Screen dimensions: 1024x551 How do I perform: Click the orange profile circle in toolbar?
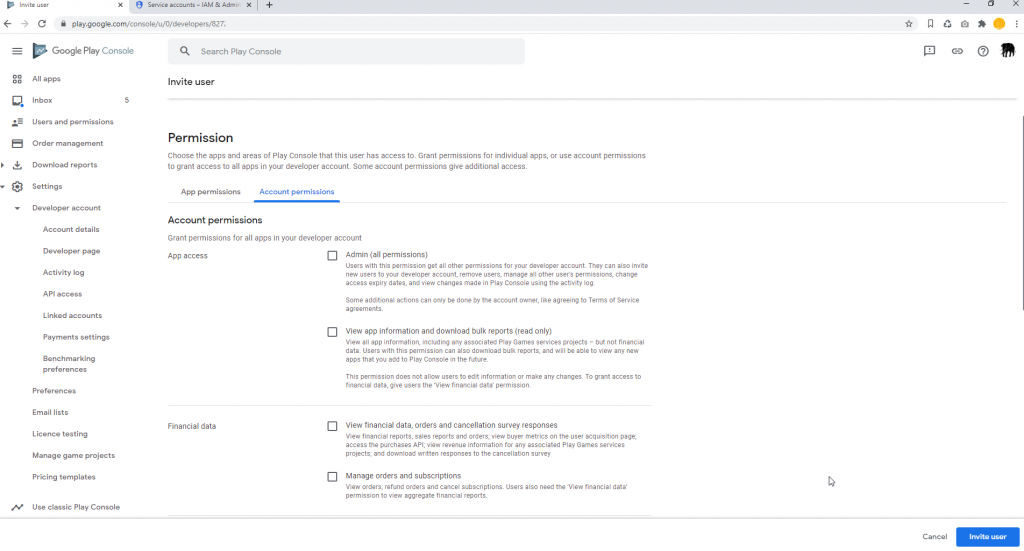[999, 24]
